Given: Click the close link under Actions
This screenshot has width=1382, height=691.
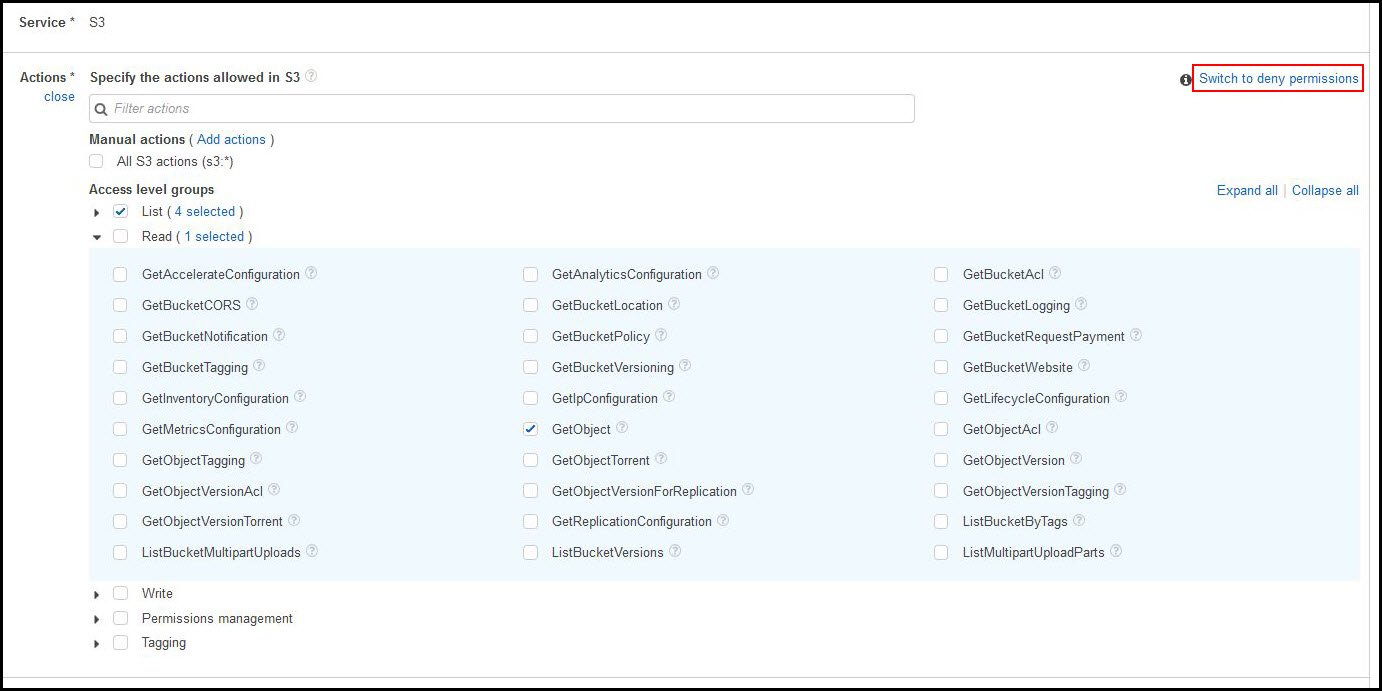Looking at the screenshot, I should pos(59,96).
